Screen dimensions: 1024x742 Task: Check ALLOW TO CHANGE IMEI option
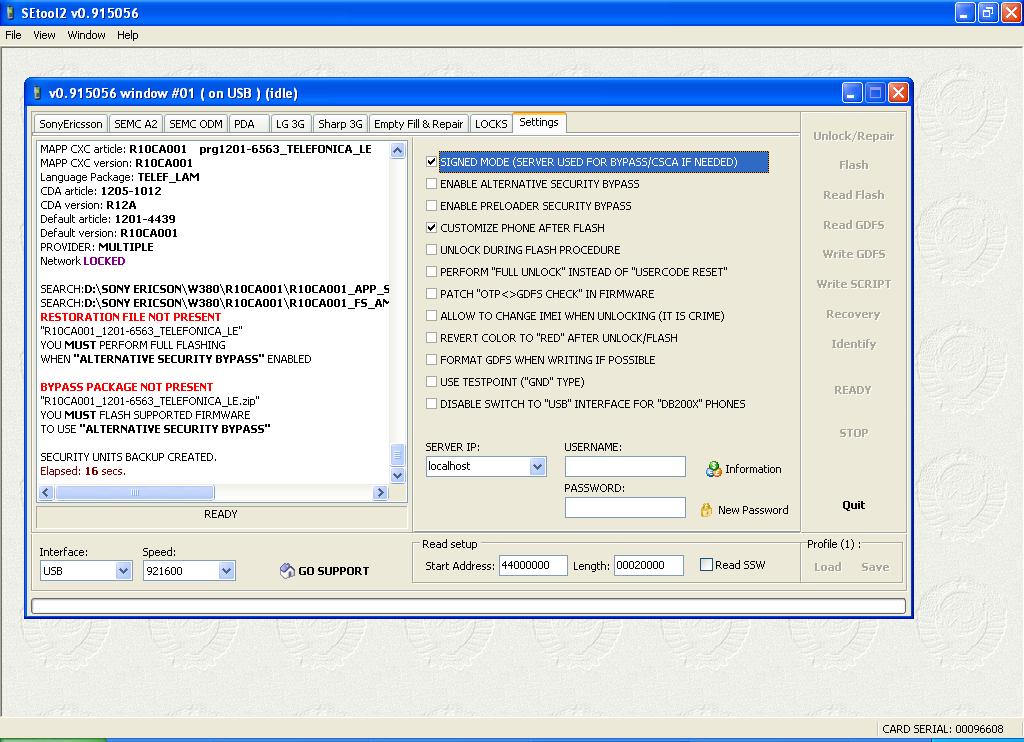(431, 315)
